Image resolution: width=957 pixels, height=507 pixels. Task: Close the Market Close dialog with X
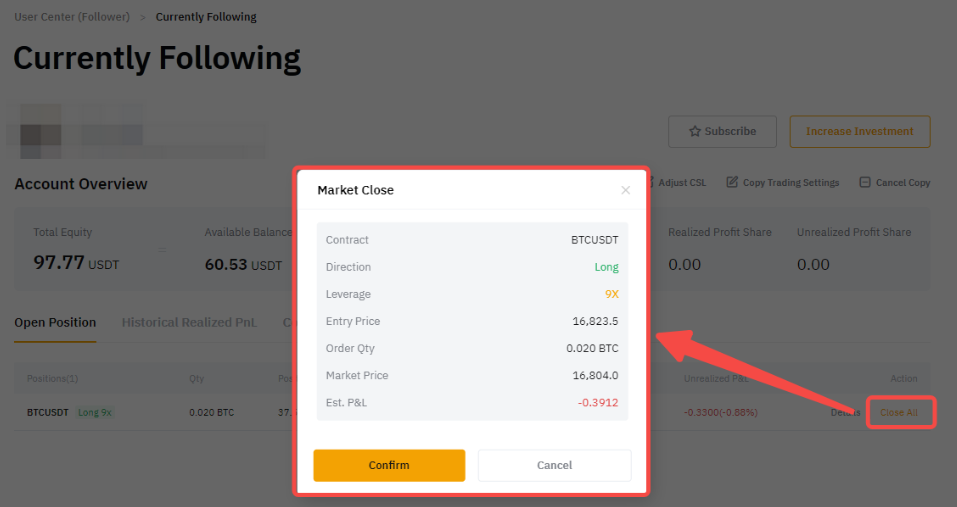(626, 190)
